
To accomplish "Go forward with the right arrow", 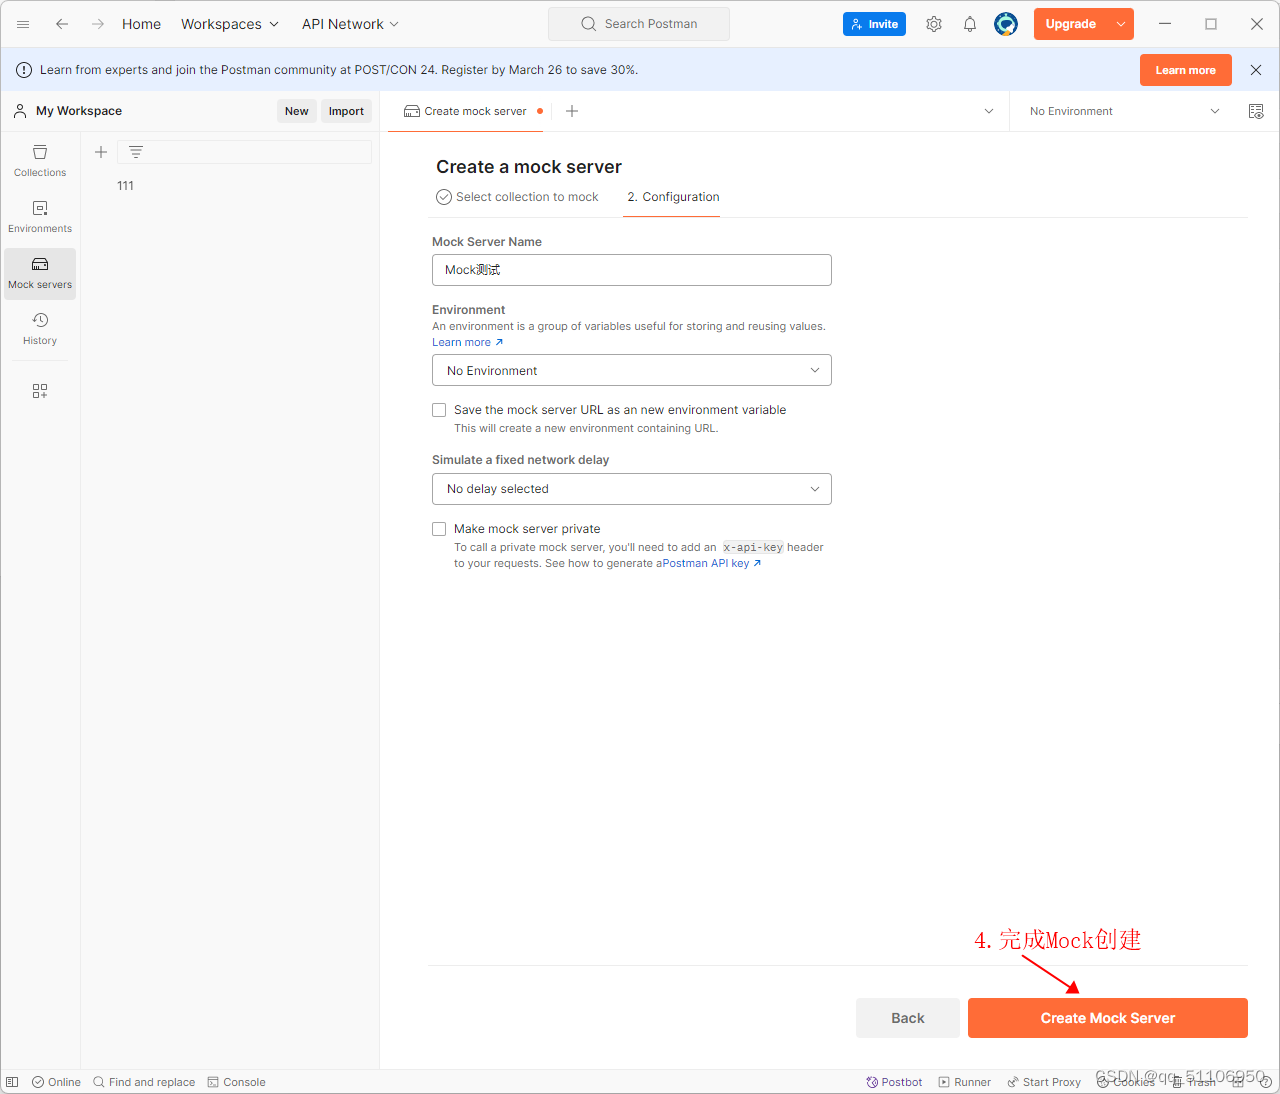I will point(98,24).
